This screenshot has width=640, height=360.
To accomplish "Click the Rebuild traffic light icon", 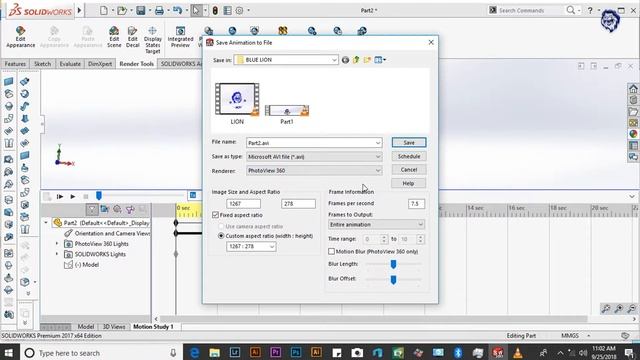I will pyautogui.click(x=215, y=11).
